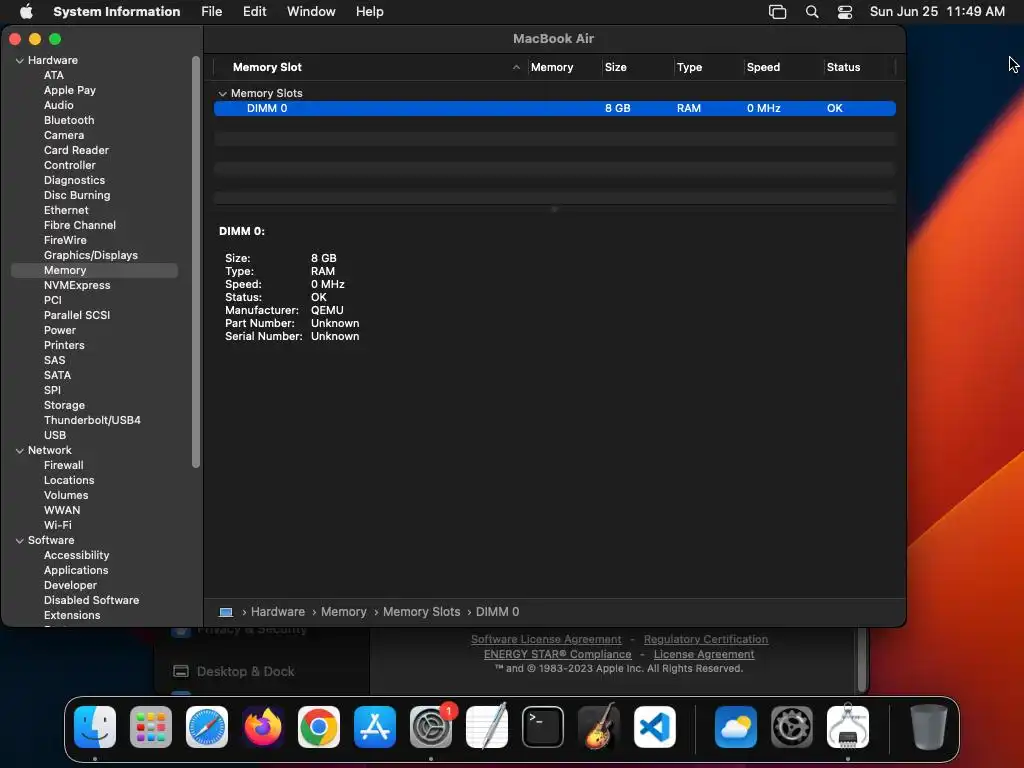1024x768 pixels.
Task: Open the License Agreement link
Action: pos(704,654)
